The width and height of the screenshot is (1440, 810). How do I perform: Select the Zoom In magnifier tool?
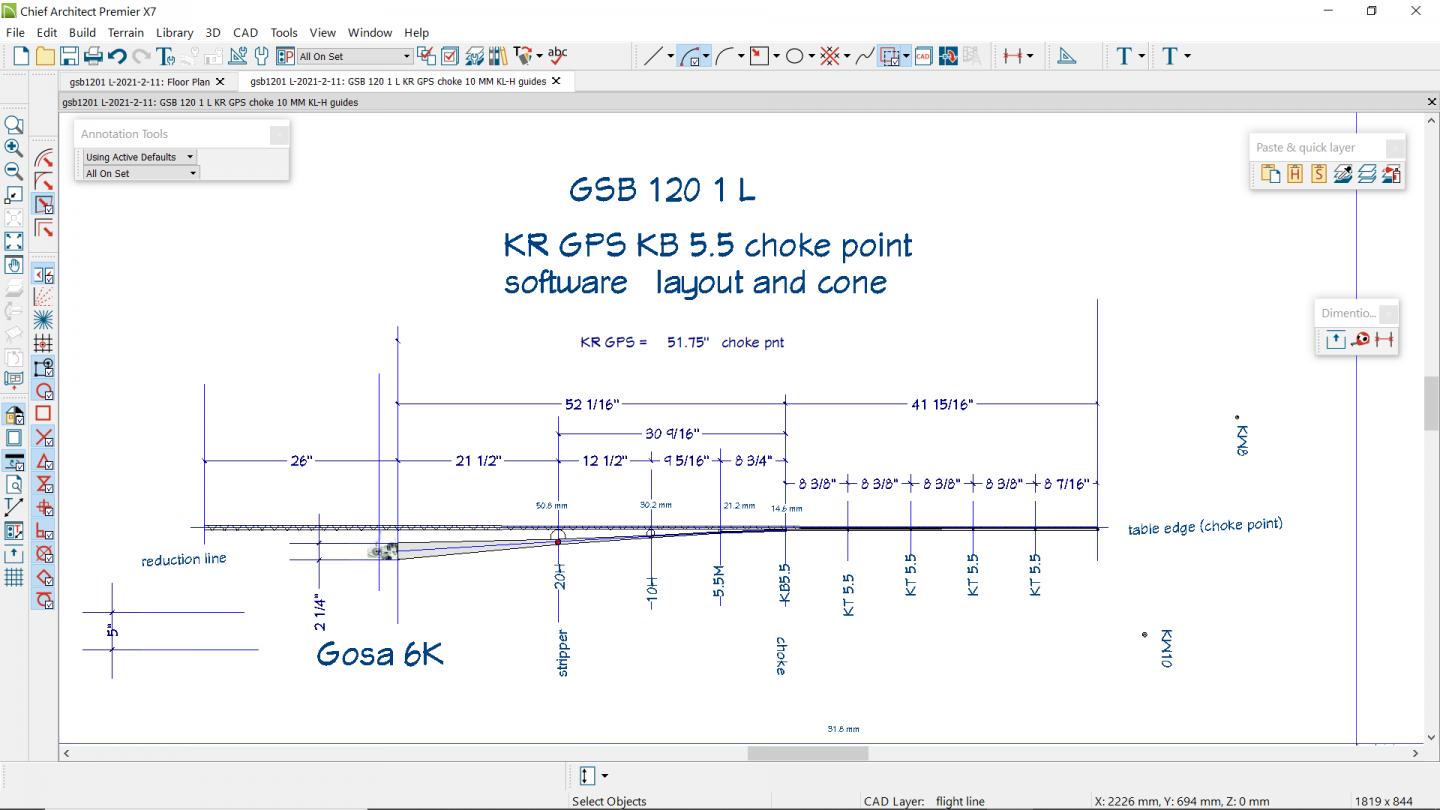pos(14,148)
